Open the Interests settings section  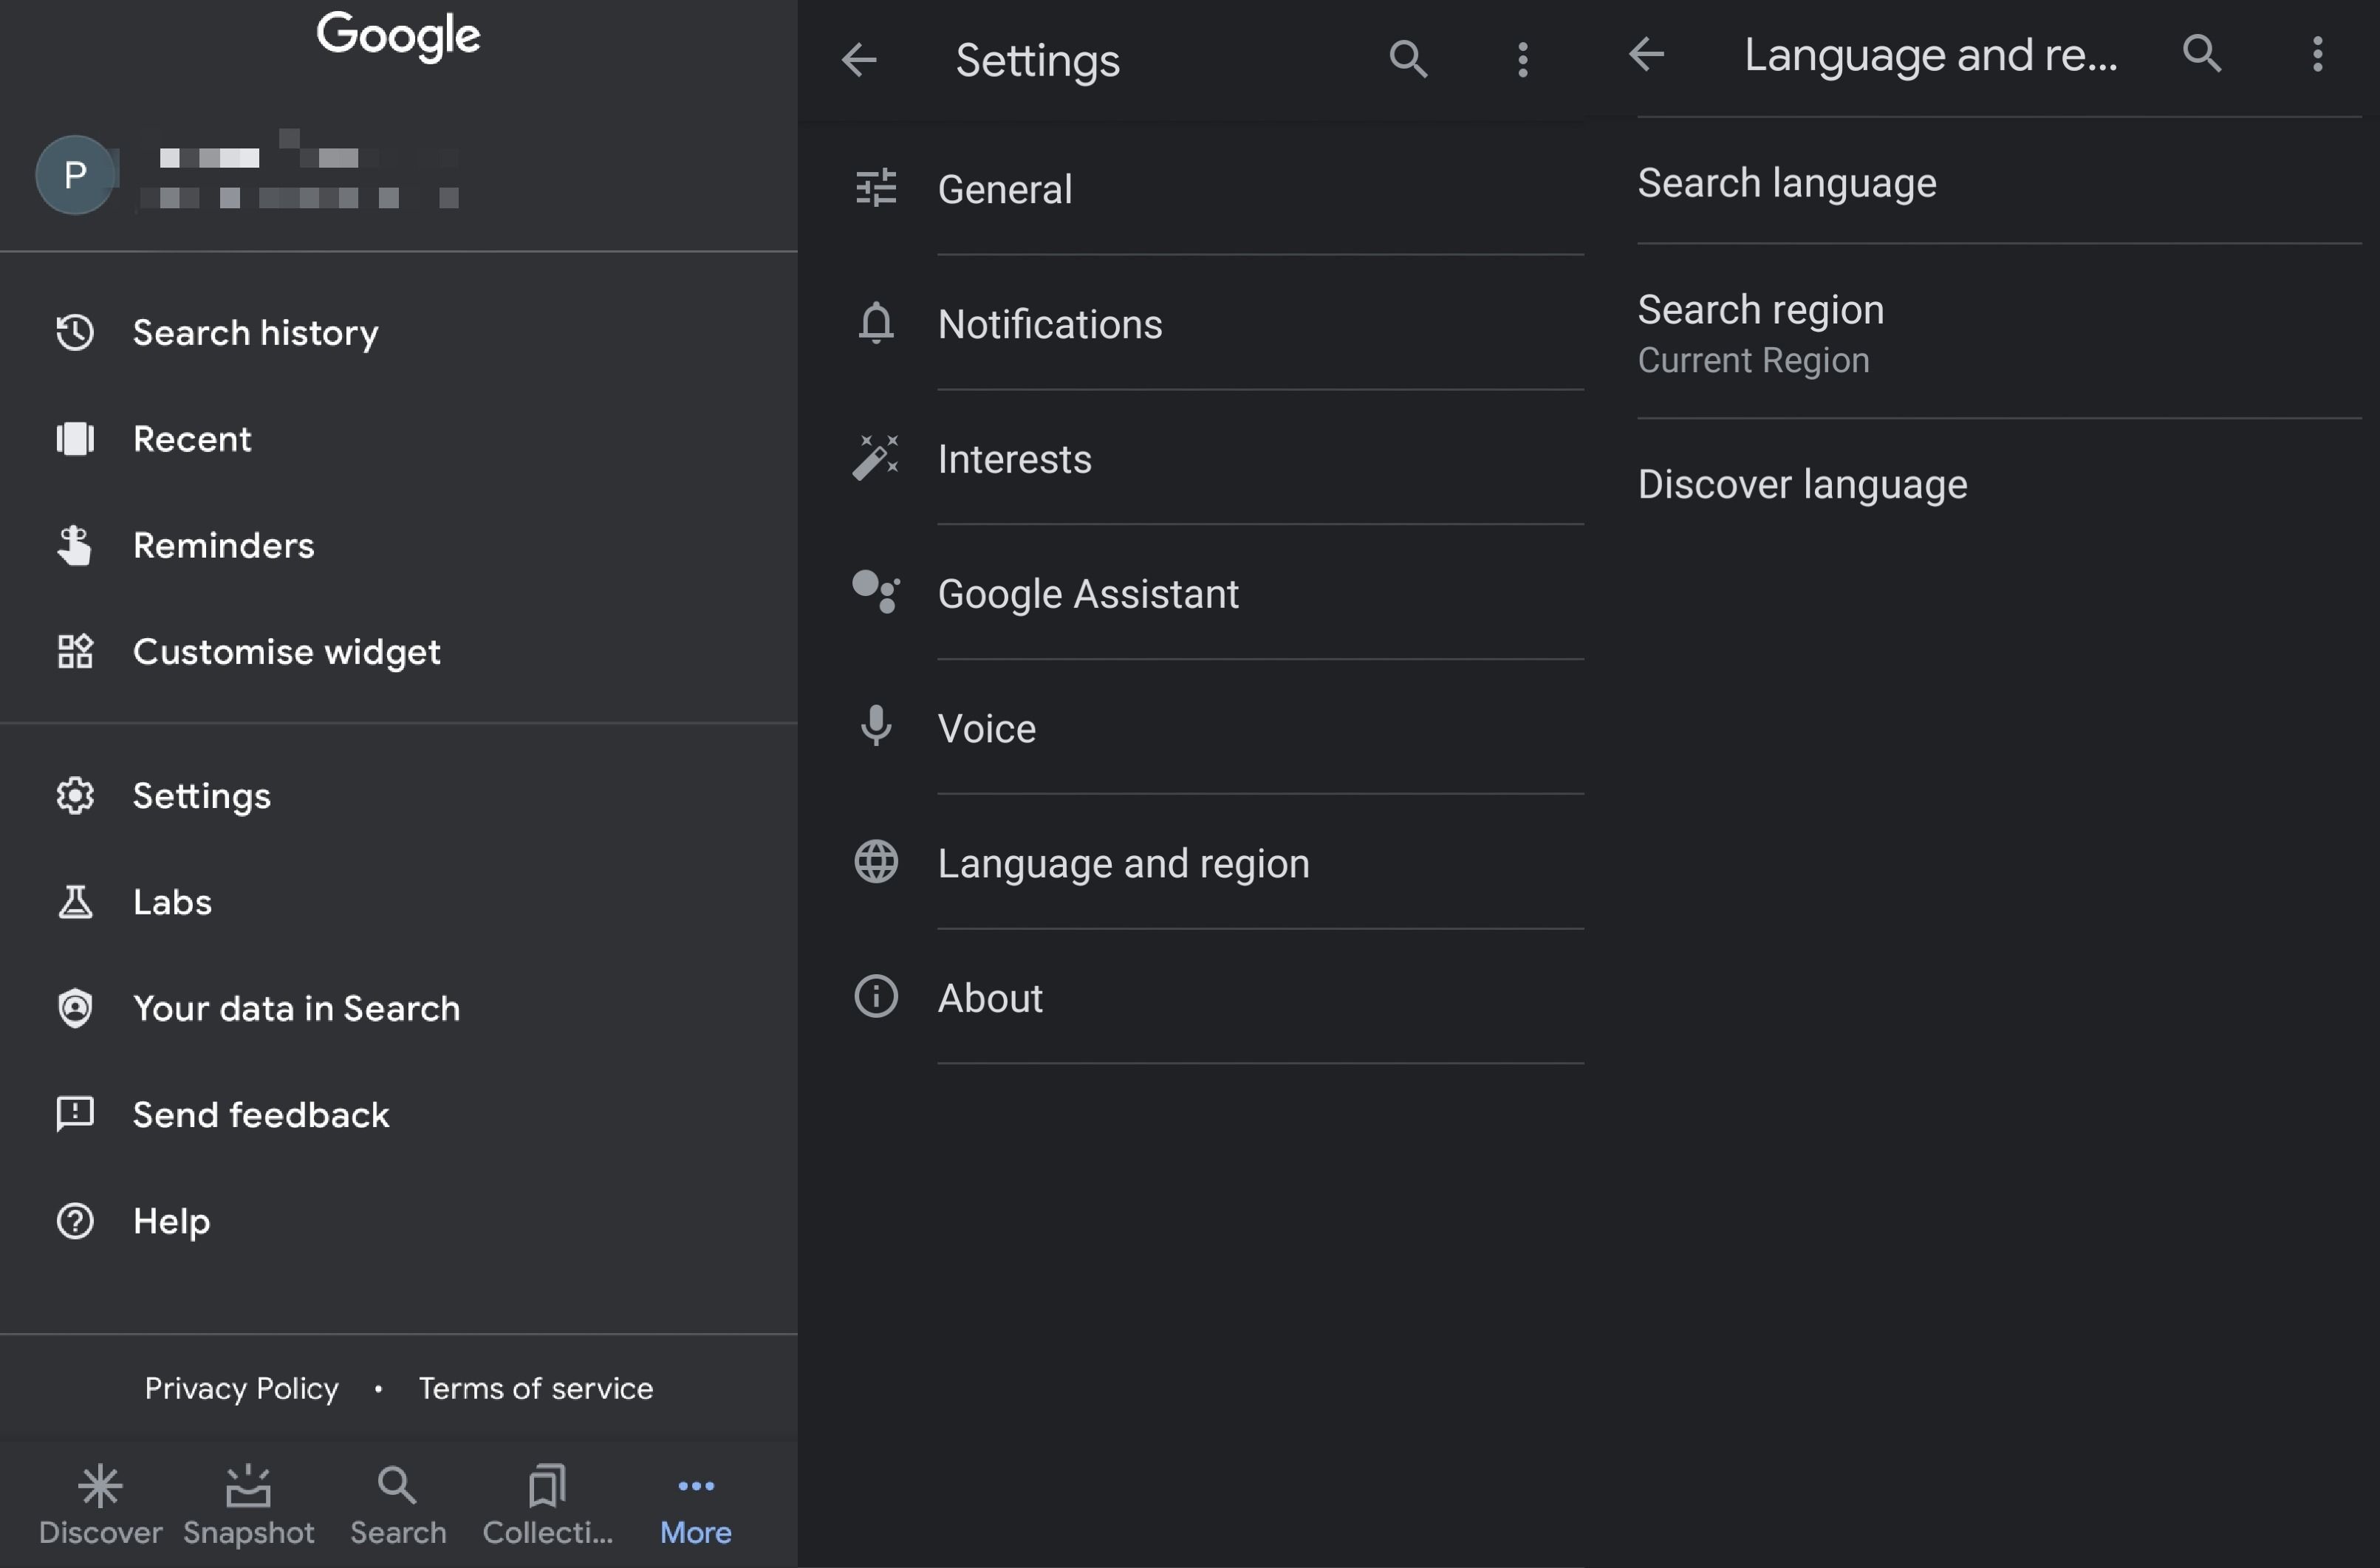click(1013, 456)
